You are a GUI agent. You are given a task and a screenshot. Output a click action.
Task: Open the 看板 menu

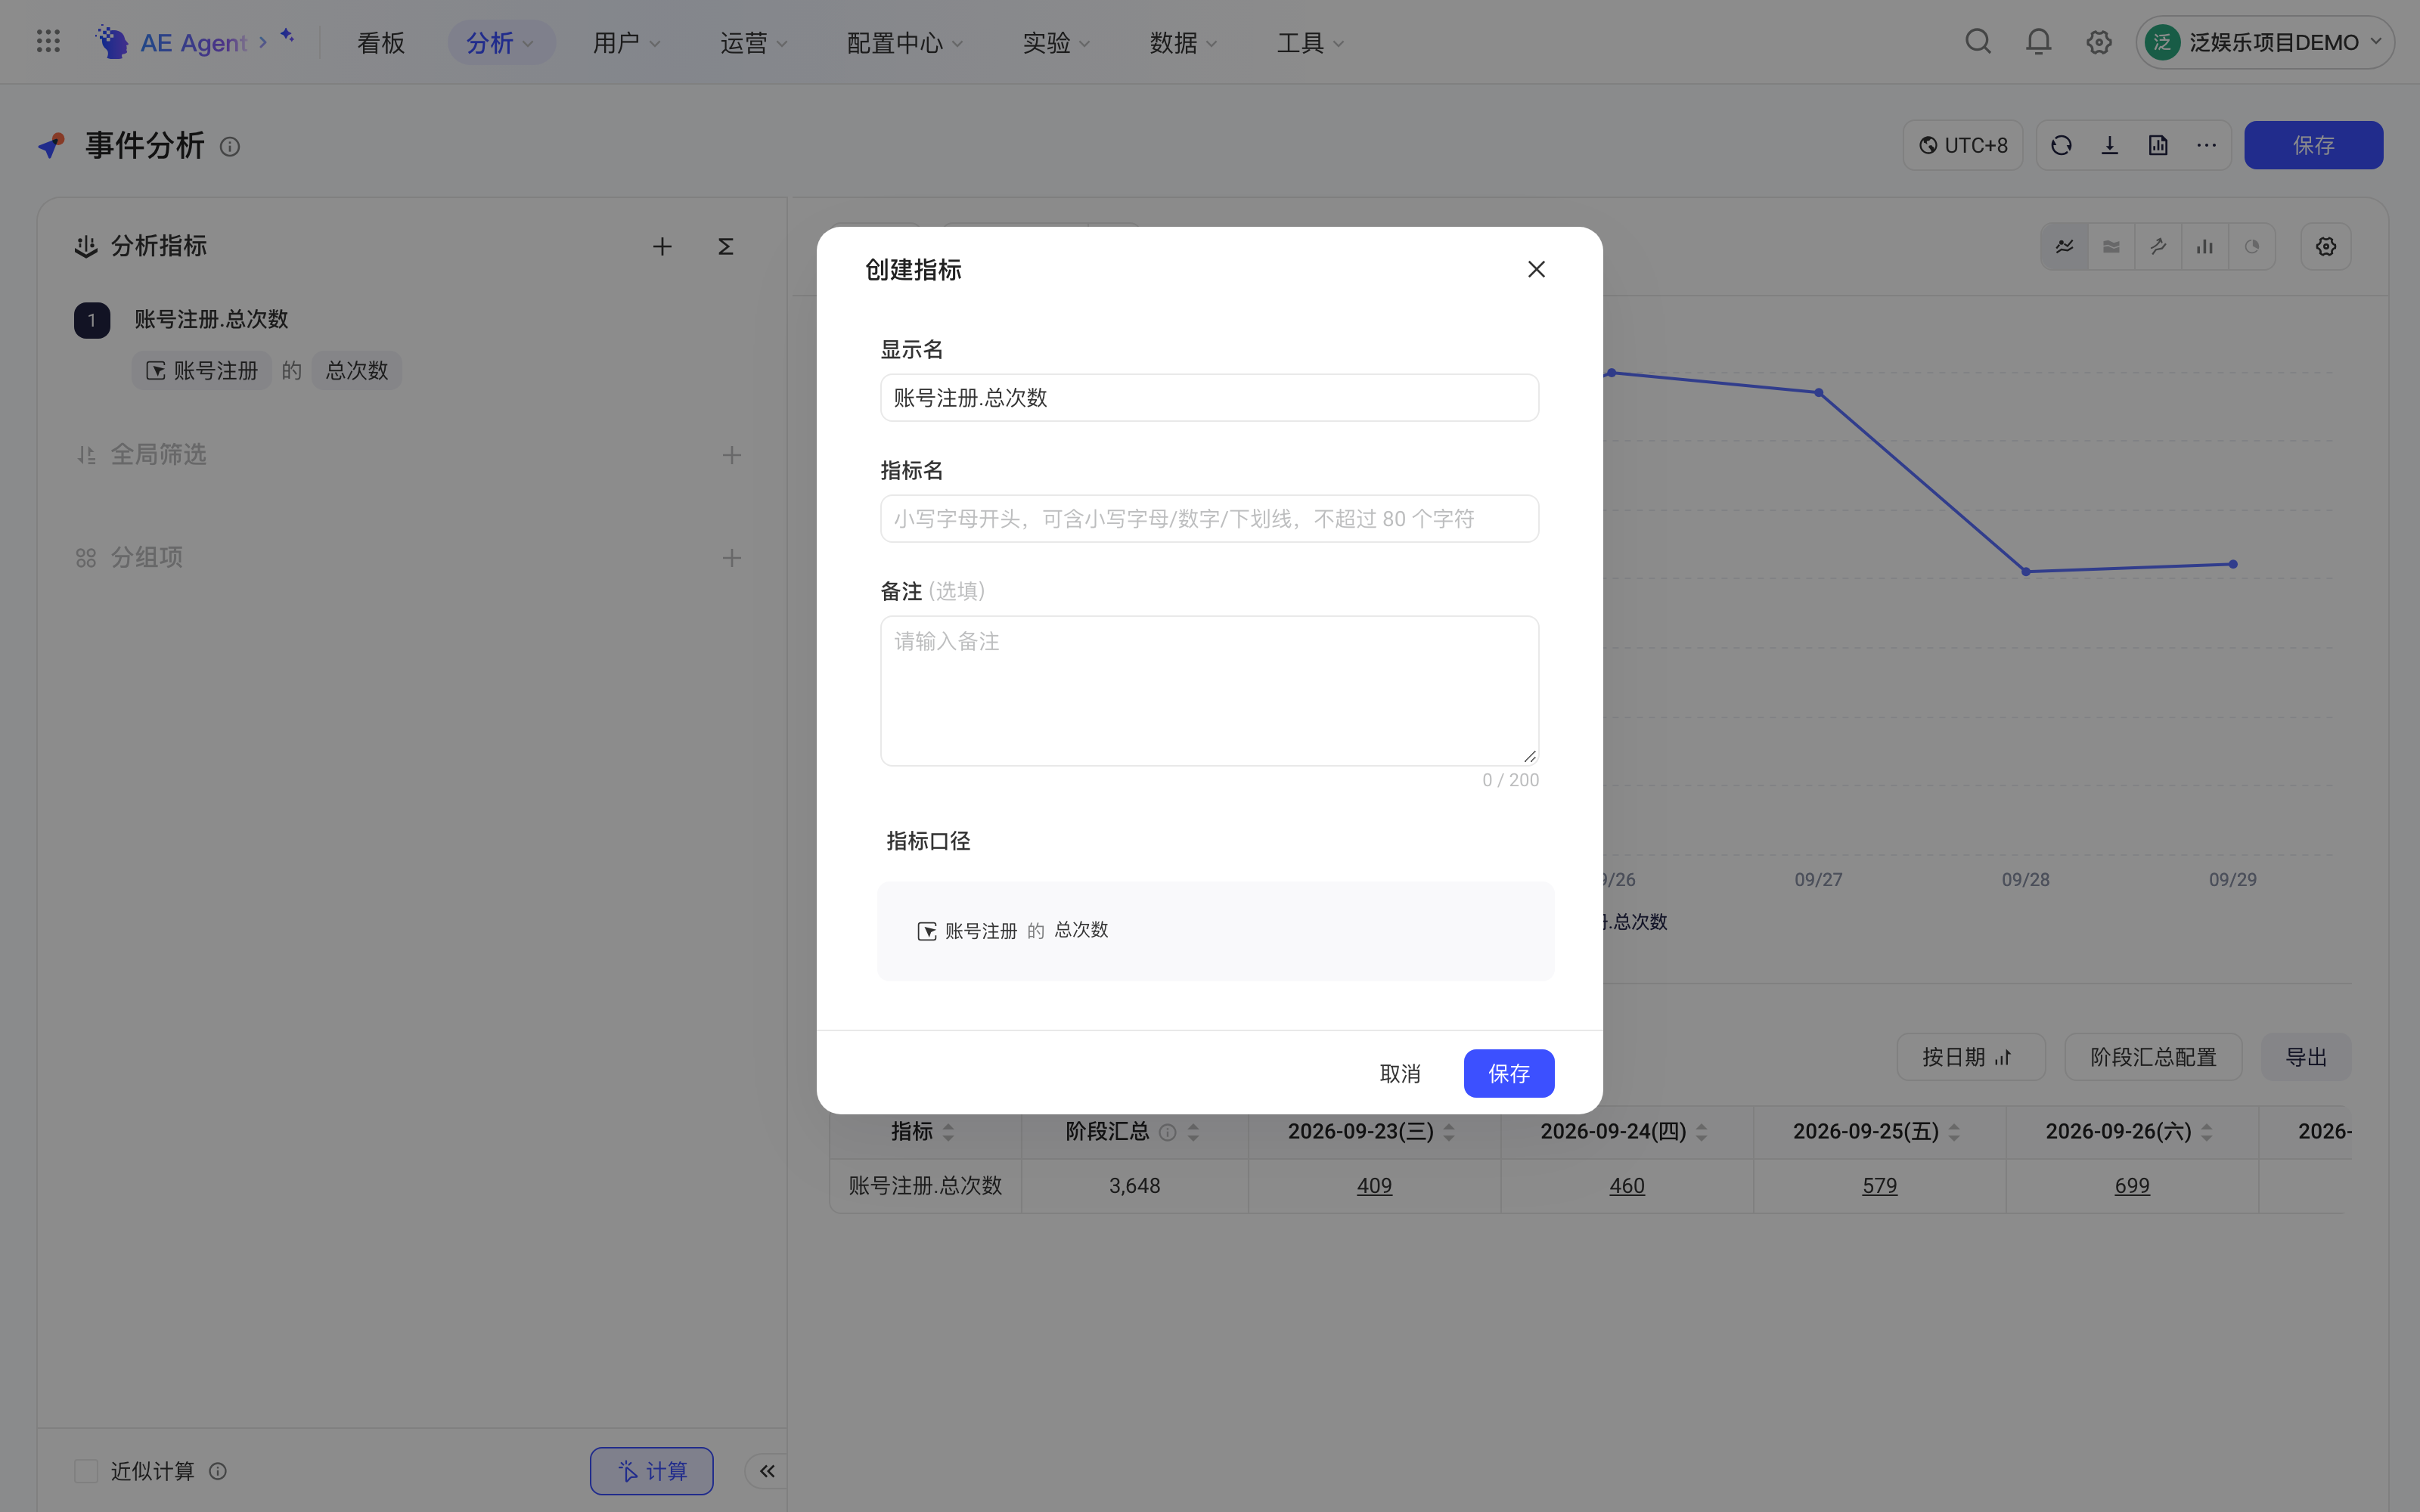pyautogui.click(x=381, y=43)
